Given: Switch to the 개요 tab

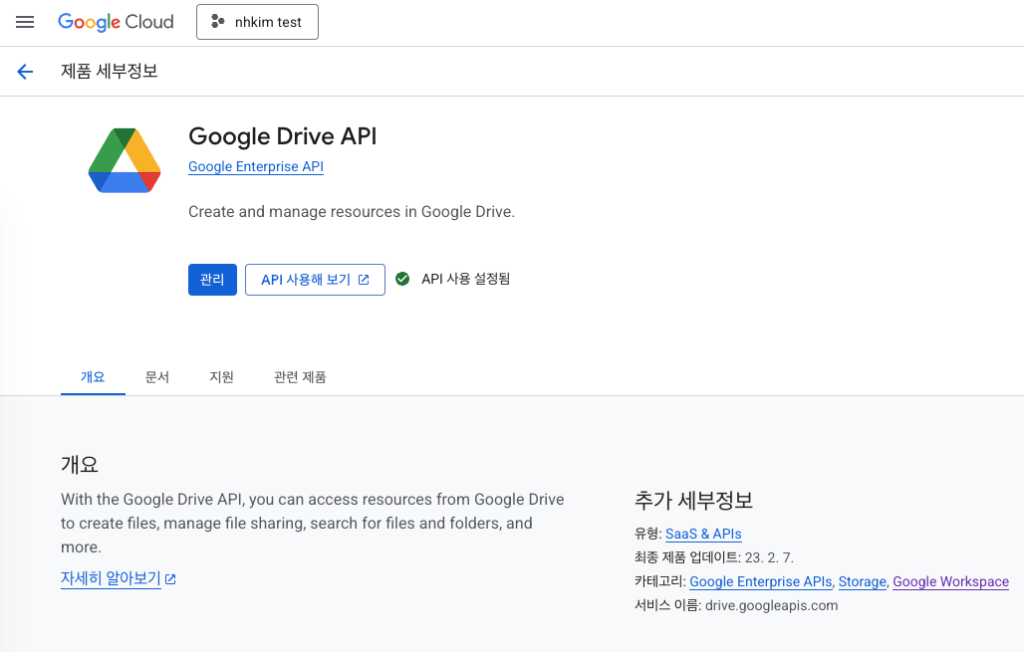Looking at the screenshot, I should pyautogui.click(x=92, y=377).
